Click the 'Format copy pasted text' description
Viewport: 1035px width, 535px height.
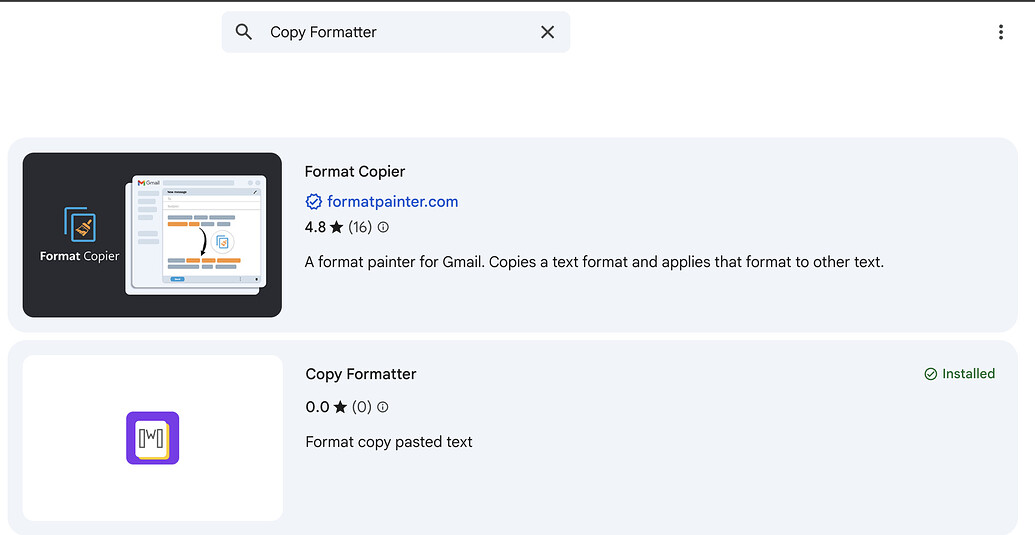[389, 441]
